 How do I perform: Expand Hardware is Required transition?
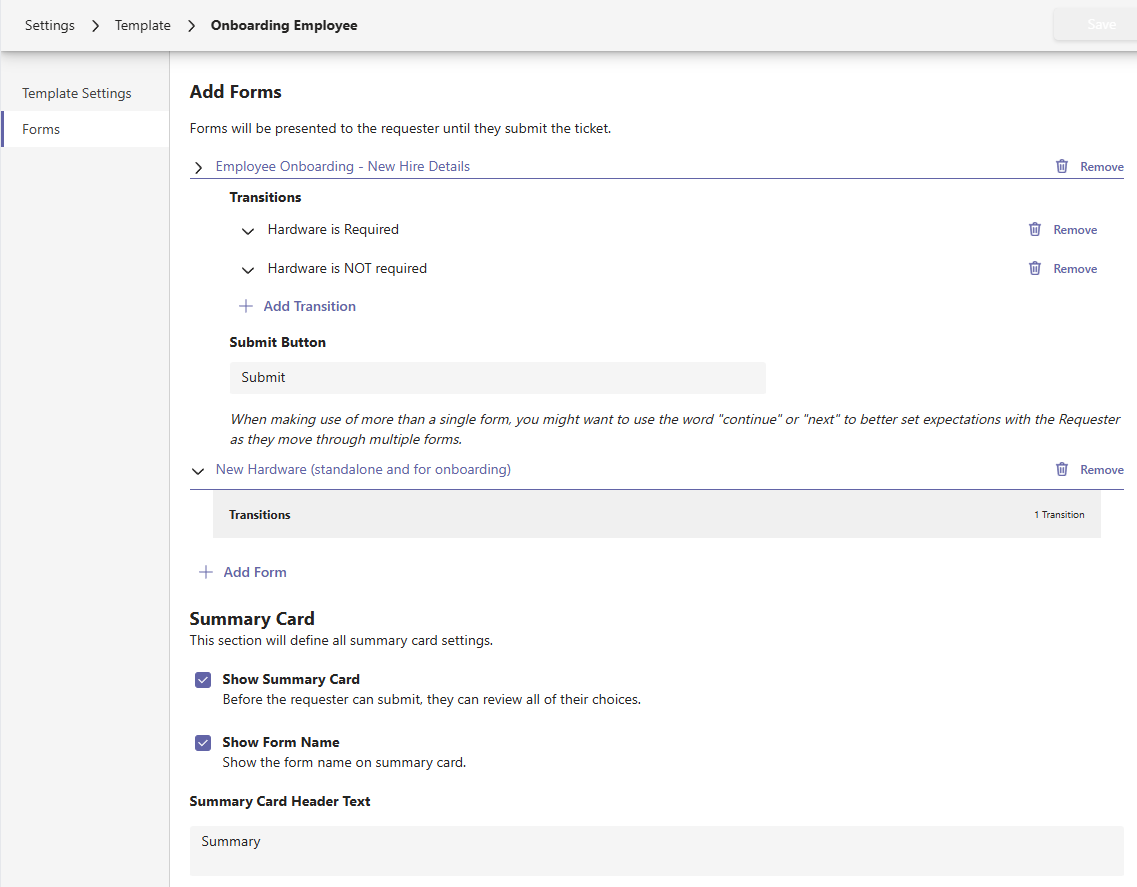tap(248, 231)
